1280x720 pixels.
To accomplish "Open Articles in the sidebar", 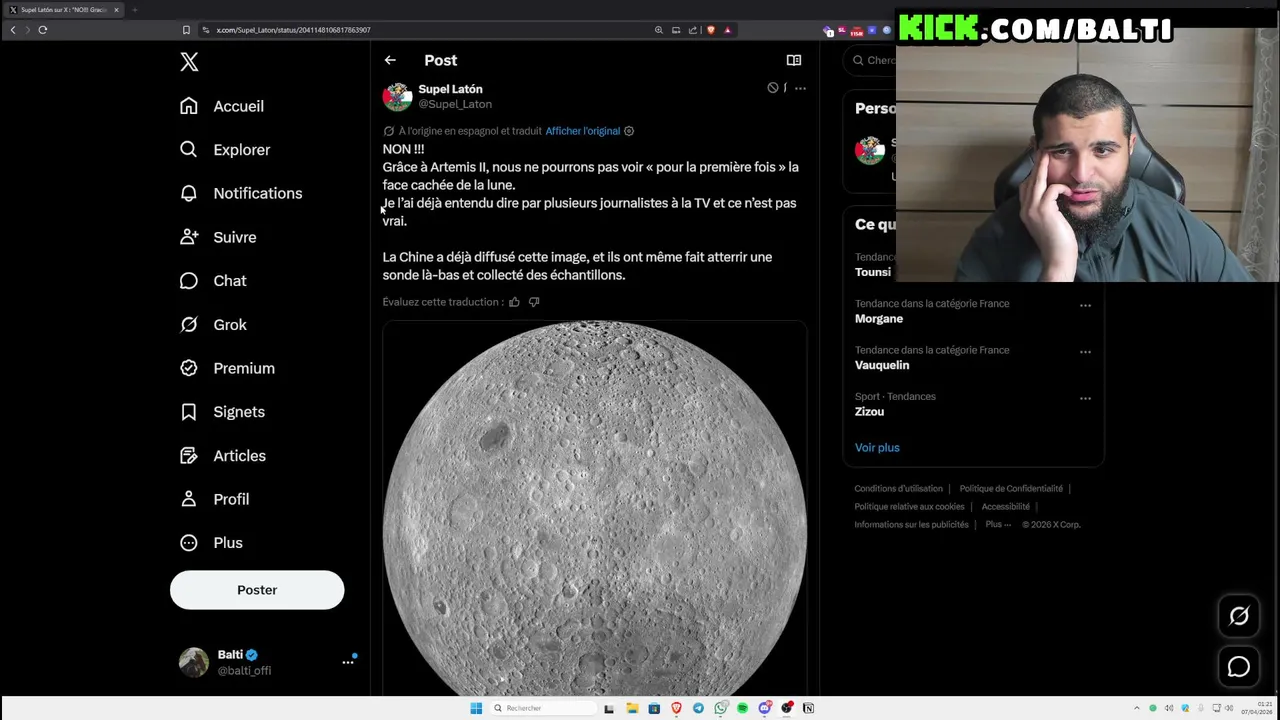I will (223, 456).
